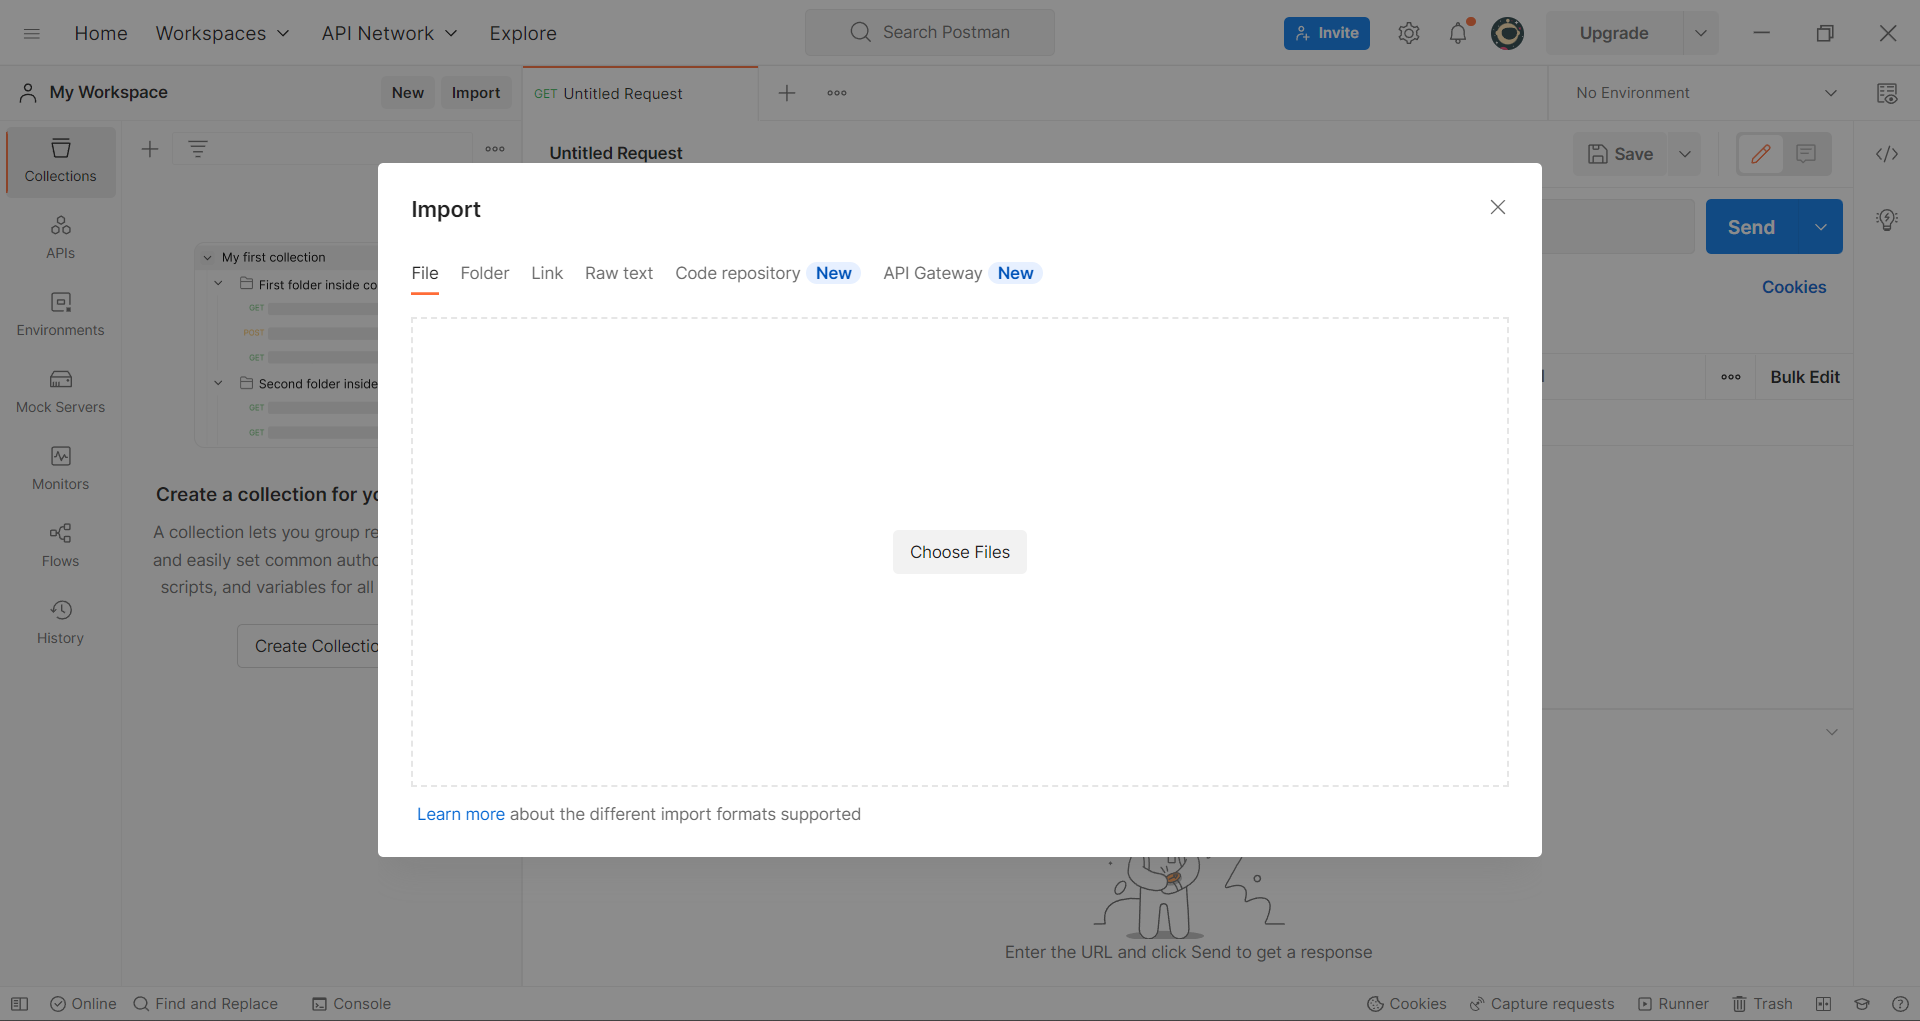Select the File tab in Import
1920x1021 pixels.
click(425, 273)
